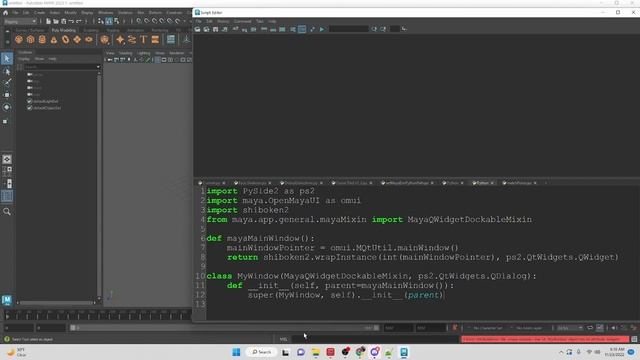The image size is (640, 360).
Task: Click Clear History icon in Script Editor
Action: pyautogui.click(x=236, y=29)
